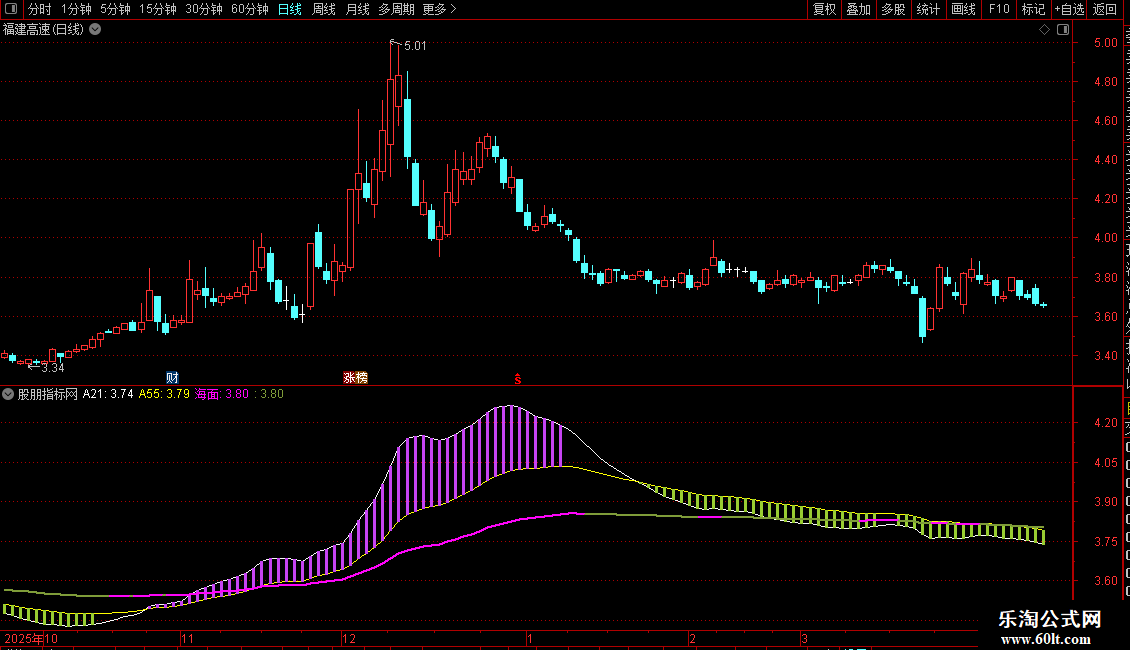Click the 12 month marker on time axis

point(349,638)
